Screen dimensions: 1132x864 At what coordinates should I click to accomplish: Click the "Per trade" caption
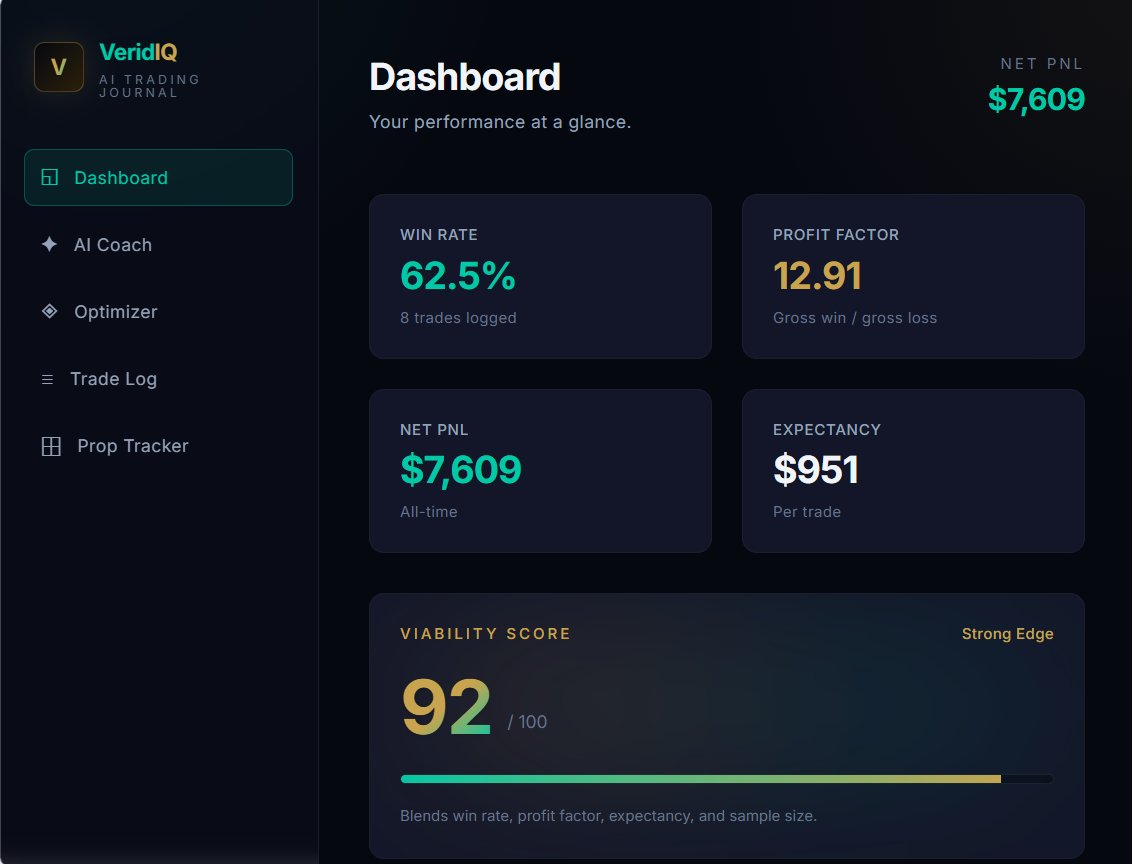(807, 512)
